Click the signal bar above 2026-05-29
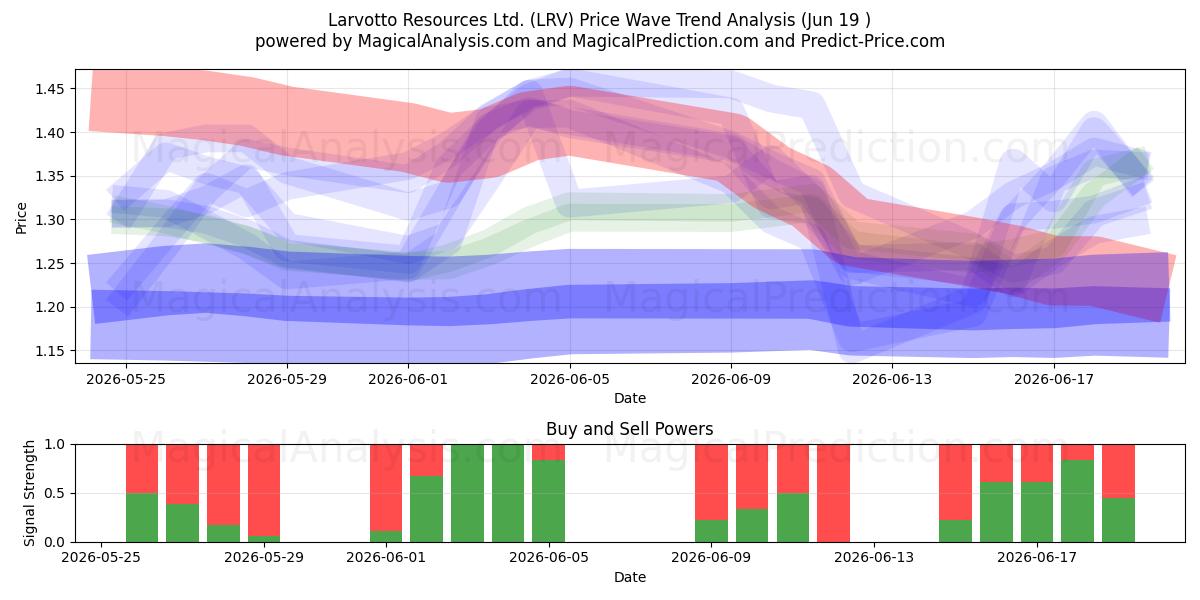This screenshot has height=600, width=1200. coord(264,493)
